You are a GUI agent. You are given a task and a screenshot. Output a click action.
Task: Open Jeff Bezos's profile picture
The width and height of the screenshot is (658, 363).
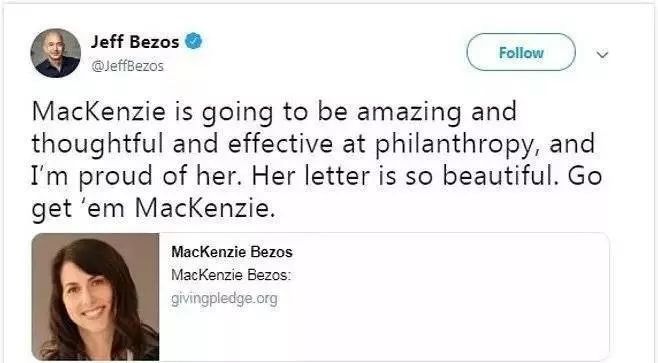pos(55,53)
